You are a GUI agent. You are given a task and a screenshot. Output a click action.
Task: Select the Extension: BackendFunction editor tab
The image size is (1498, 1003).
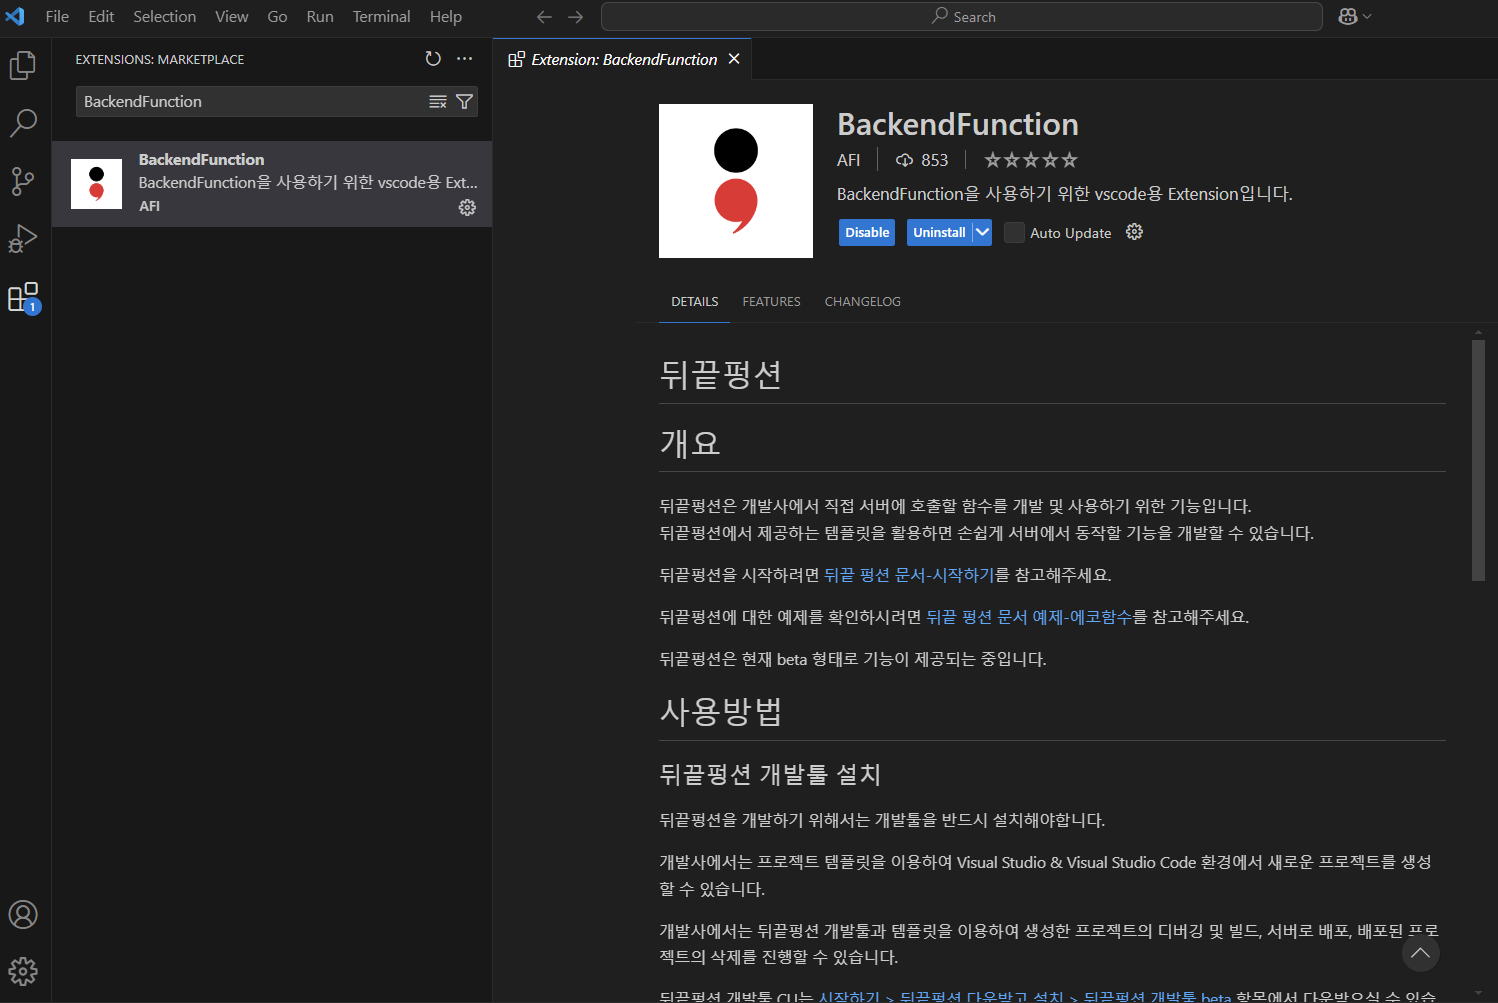click(x=624, y=60)
